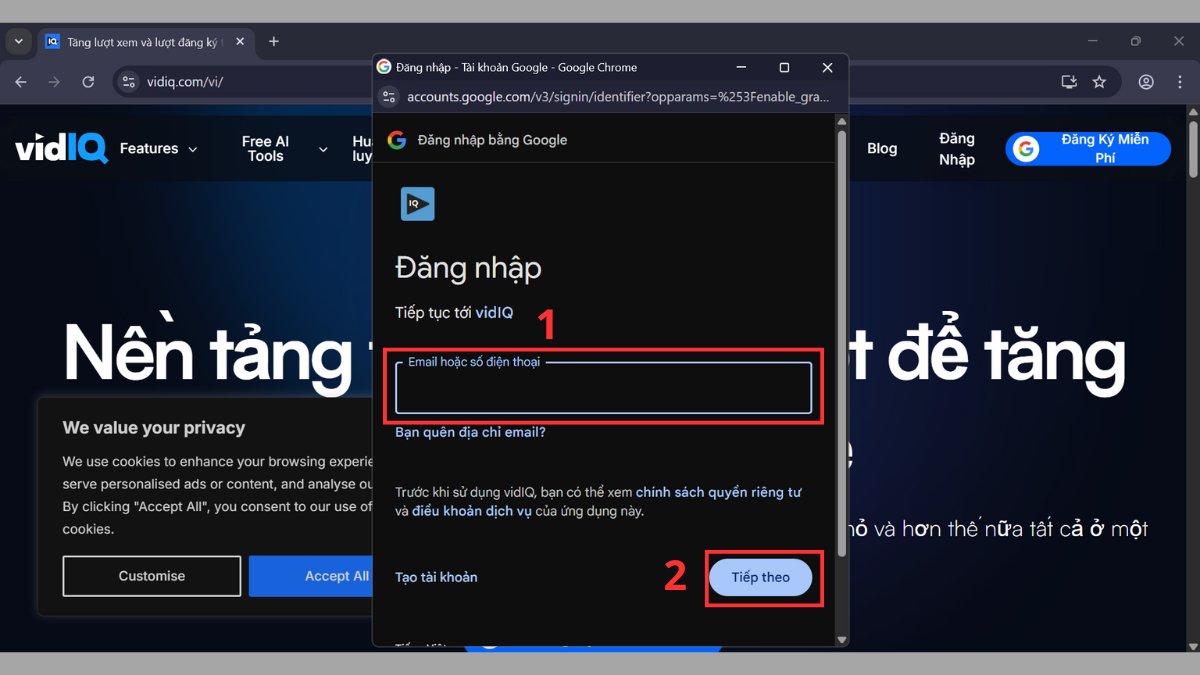The image size is (1200, 675).
Task: Click the Đăng nhập heading text
Action: click(468, 268)
